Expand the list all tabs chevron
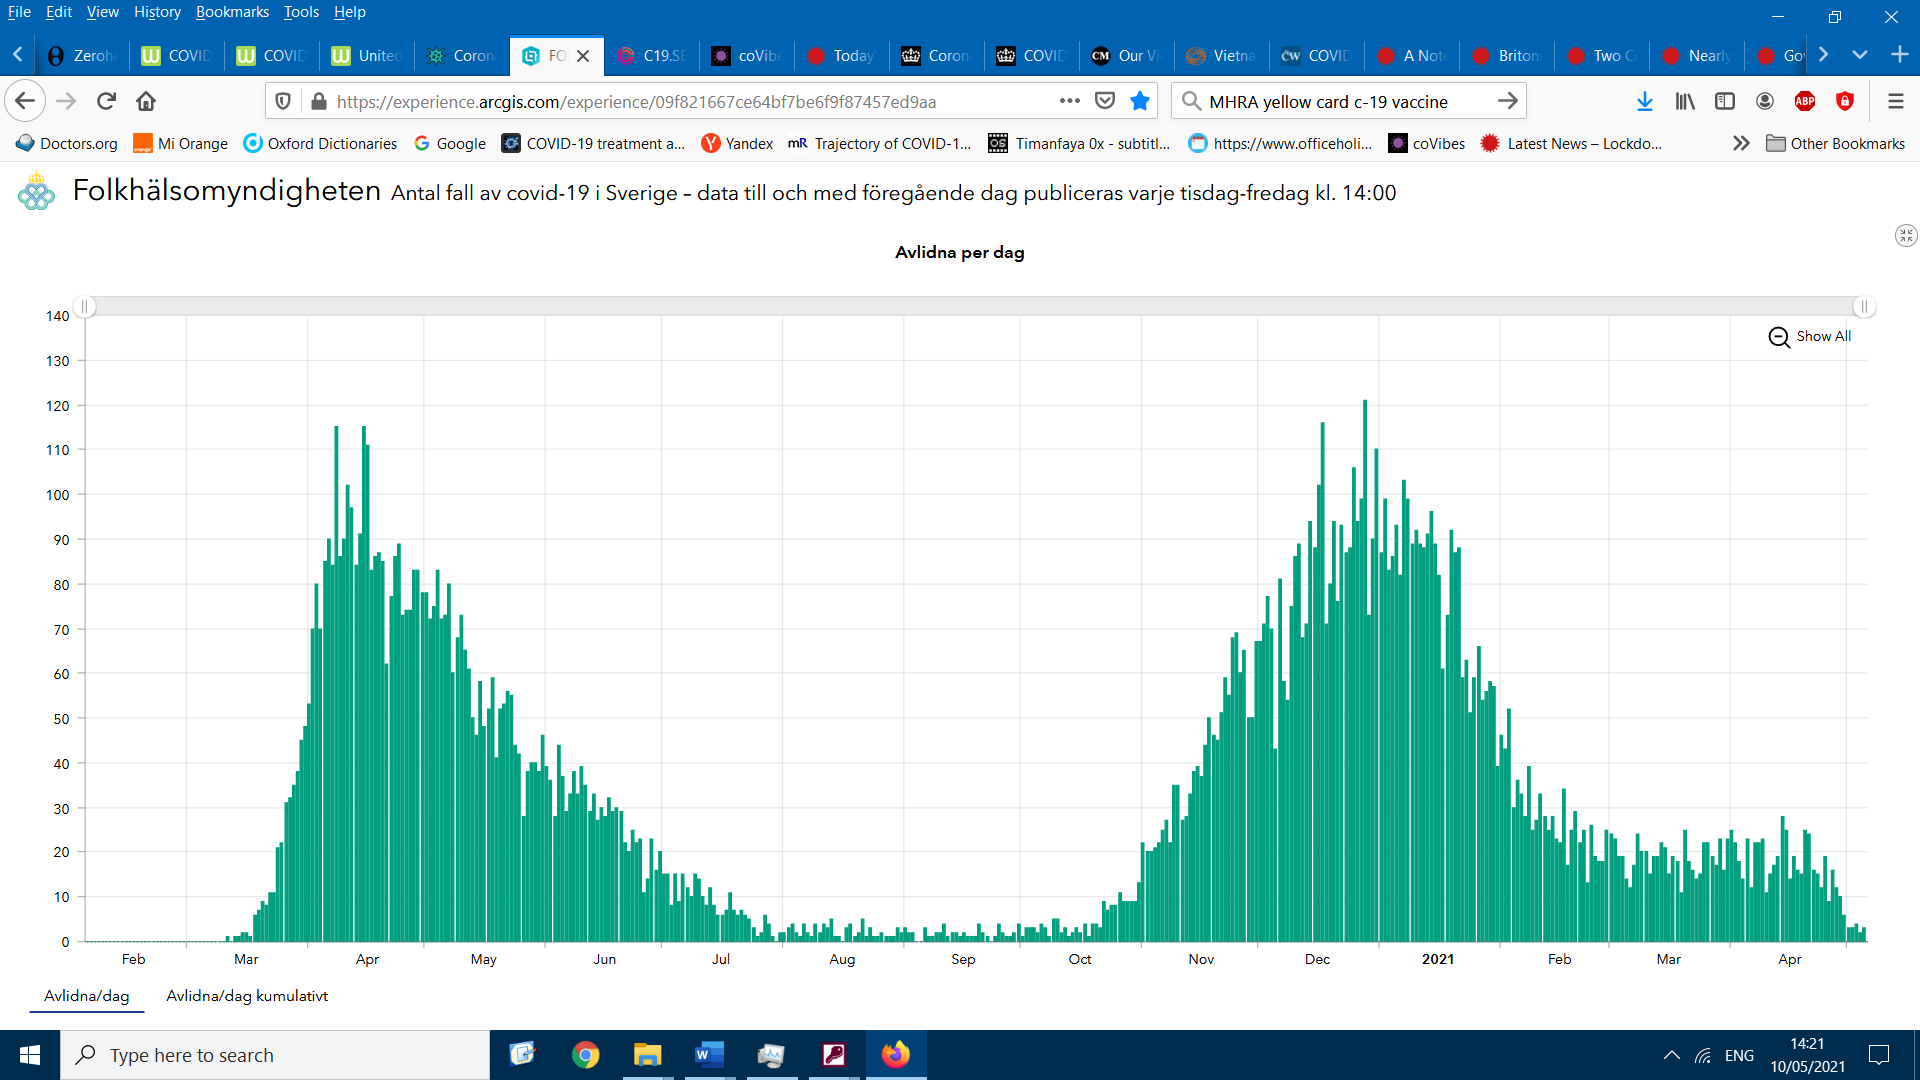1920x1080 pixels. (x=1860, y=55)
